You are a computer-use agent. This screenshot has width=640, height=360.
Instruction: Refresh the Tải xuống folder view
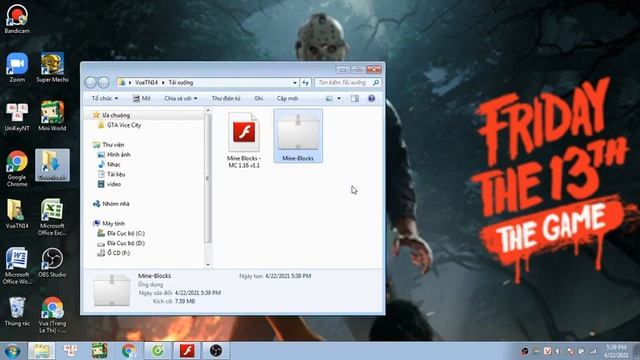[x=306, y=82]
